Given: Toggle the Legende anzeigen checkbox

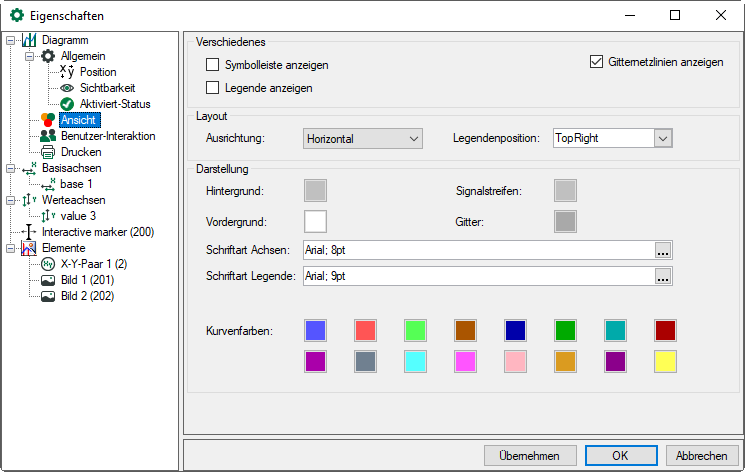Looking at the screenshot, I should coord(212,88).
